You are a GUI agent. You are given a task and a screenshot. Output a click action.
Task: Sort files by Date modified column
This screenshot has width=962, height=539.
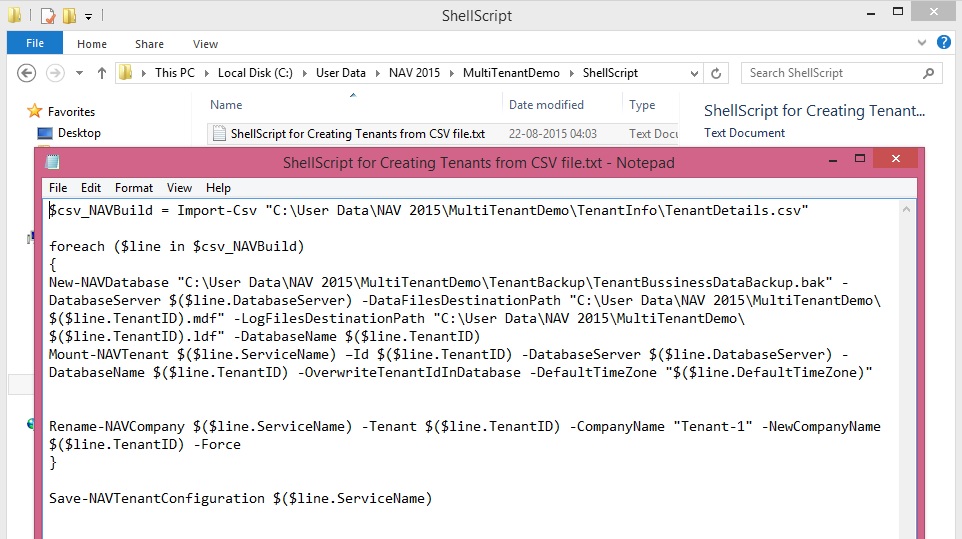pos(546,105)
